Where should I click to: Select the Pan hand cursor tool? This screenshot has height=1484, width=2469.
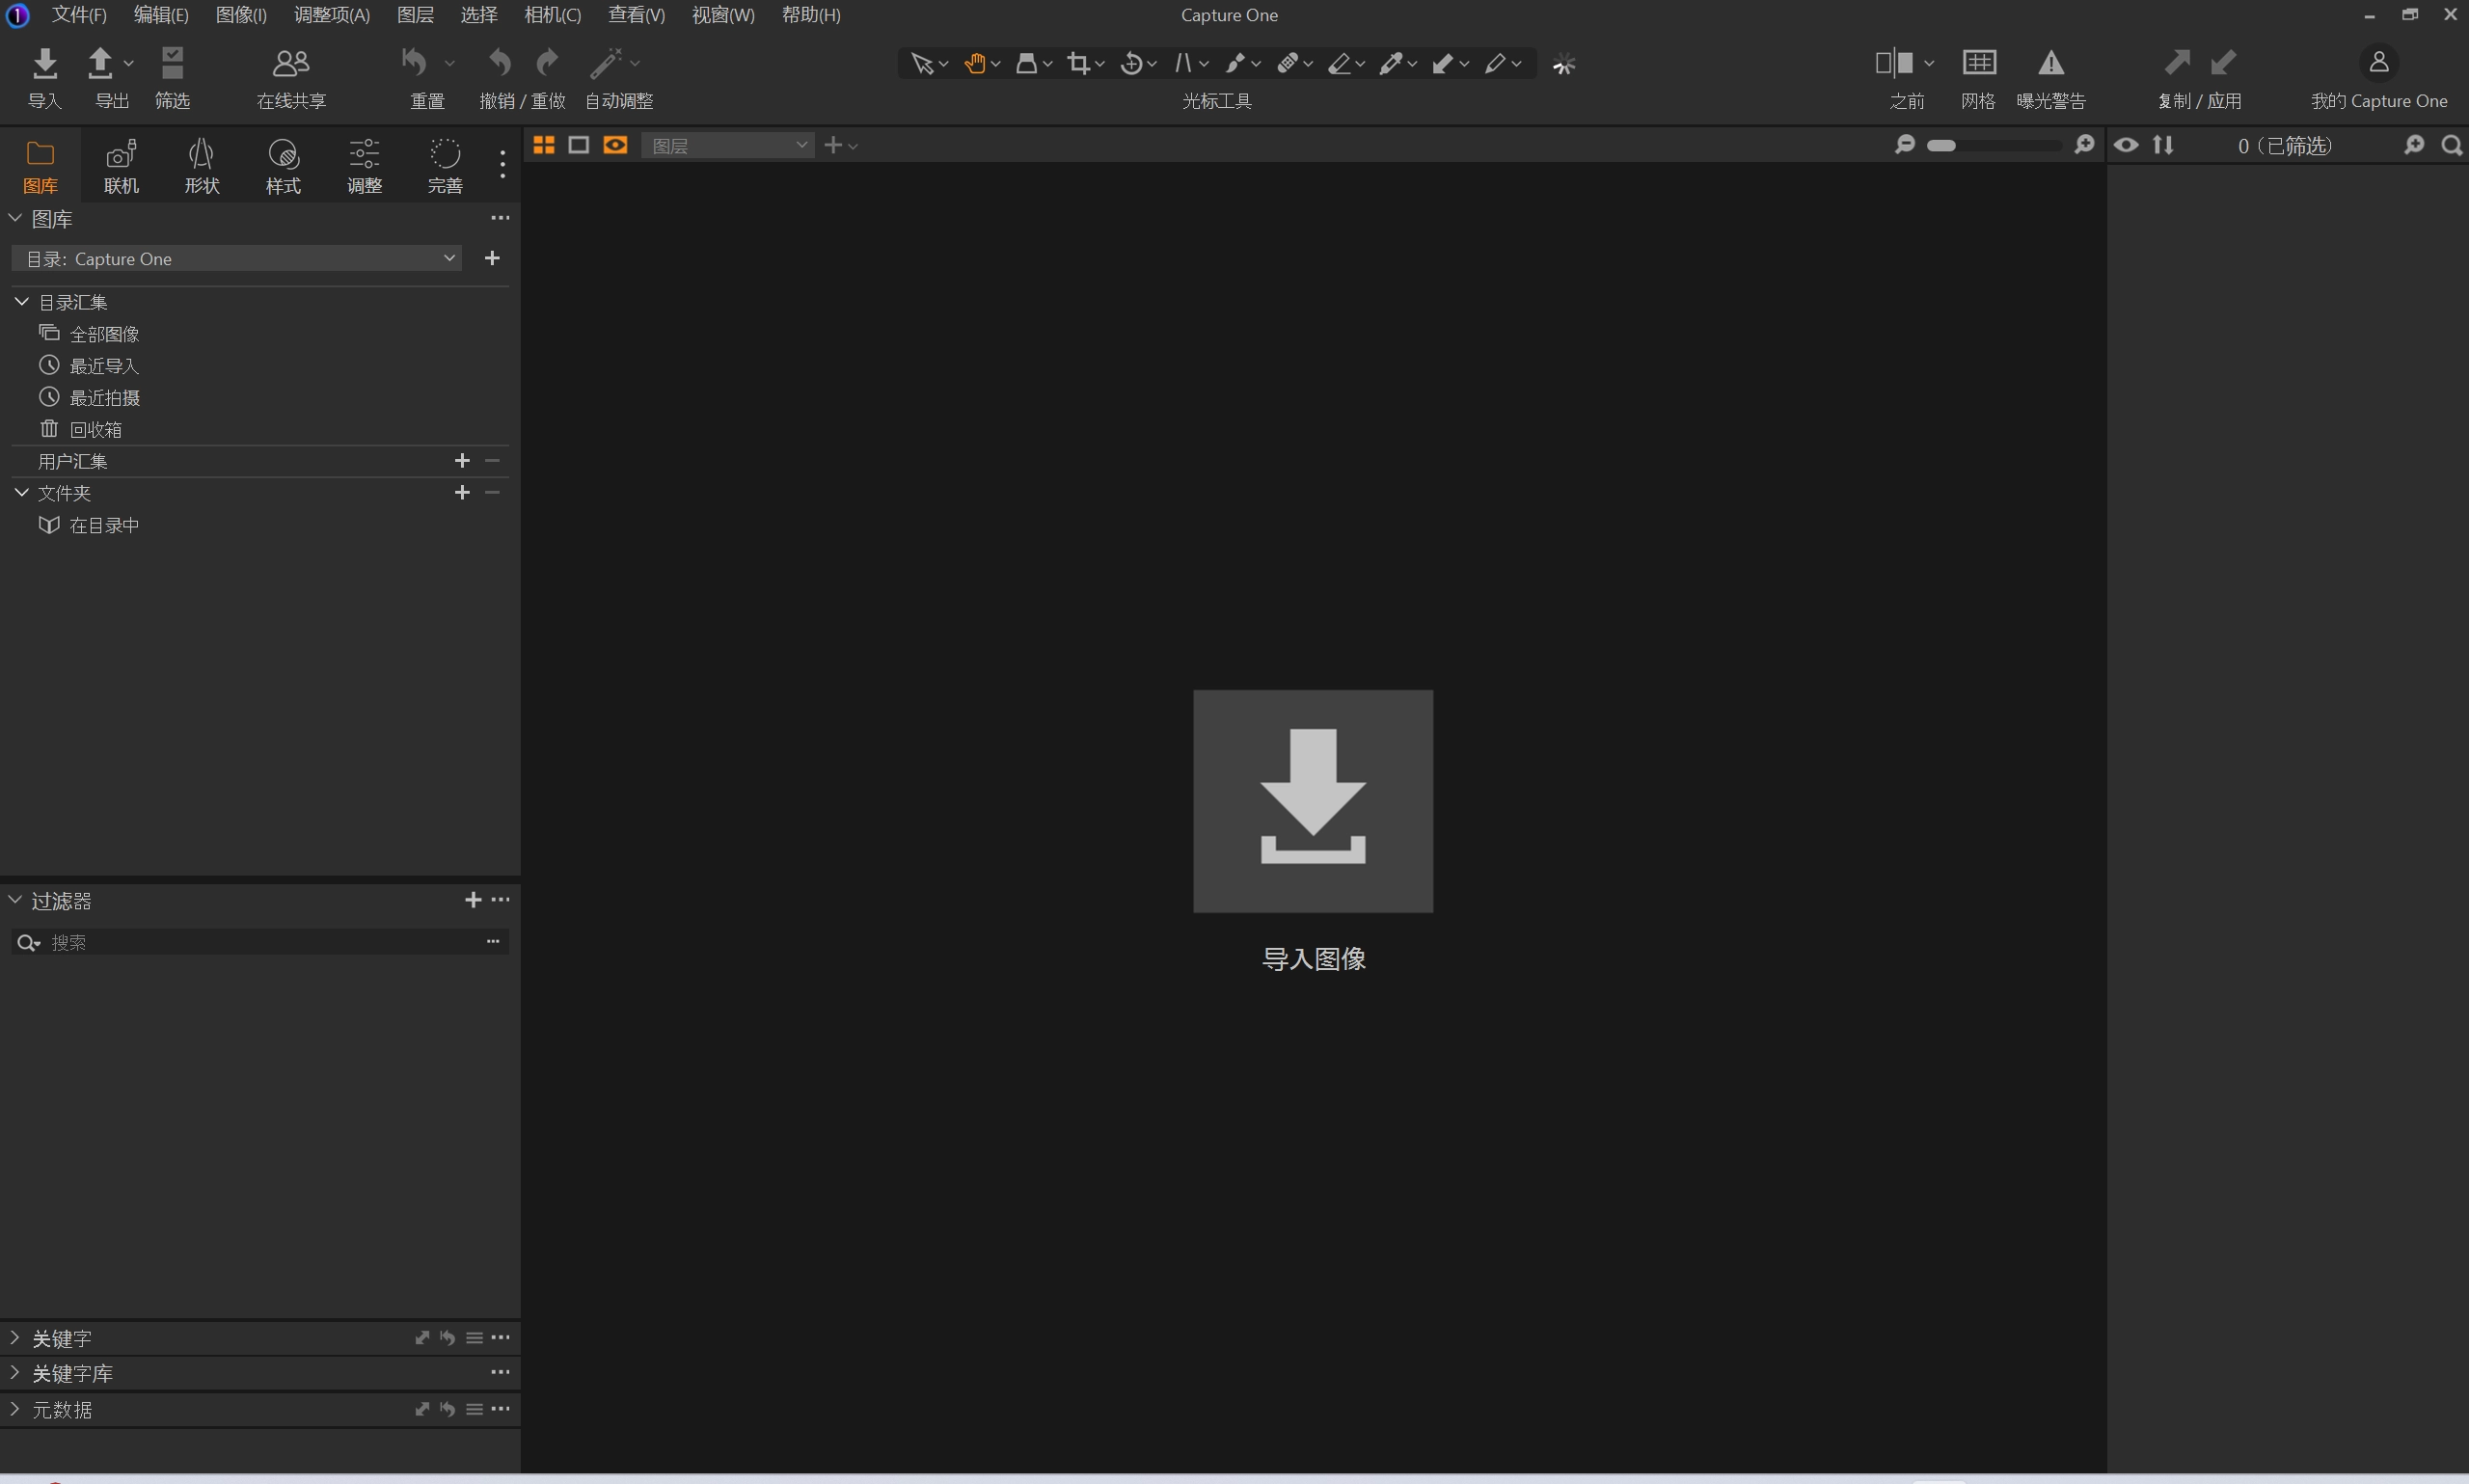pos(974,64)
